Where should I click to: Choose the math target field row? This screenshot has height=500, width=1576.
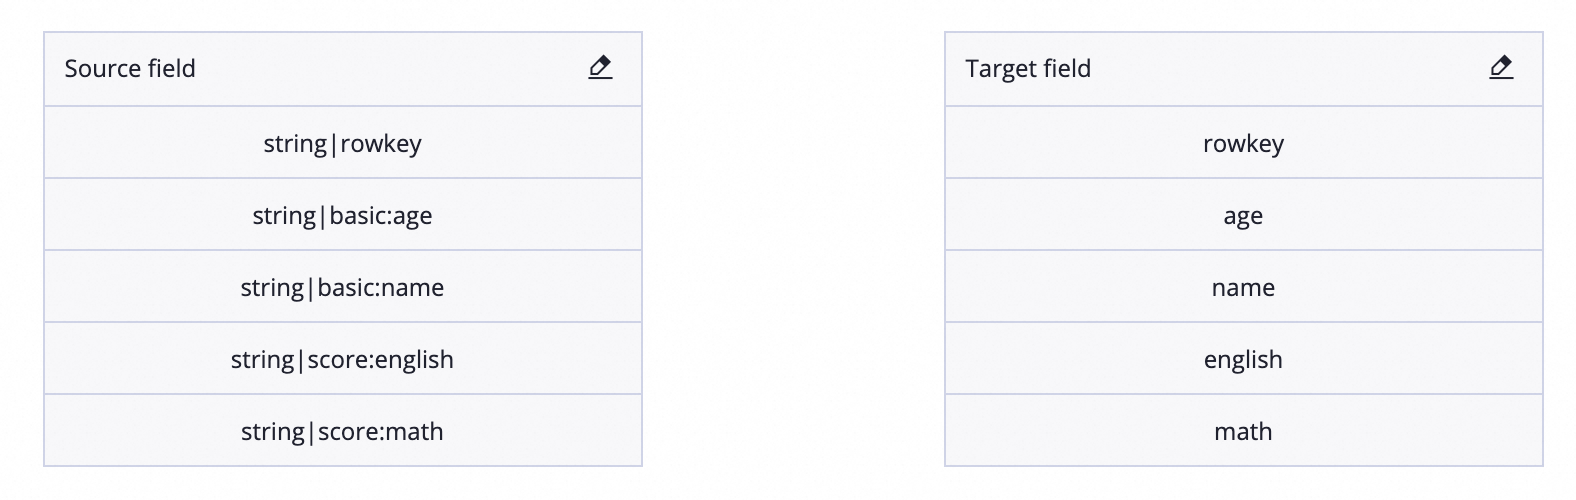(1243, 431)
